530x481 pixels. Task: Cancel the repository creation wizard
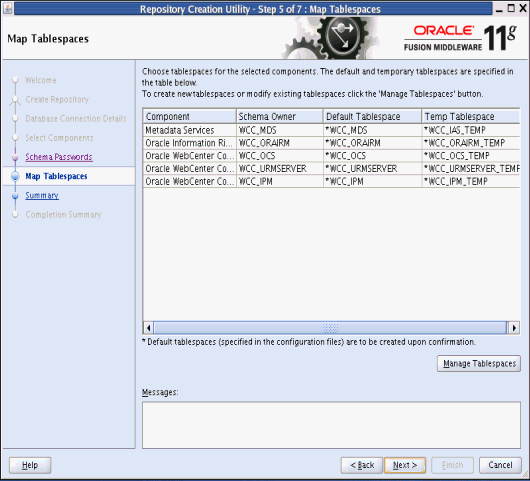(x=500, y=465)
